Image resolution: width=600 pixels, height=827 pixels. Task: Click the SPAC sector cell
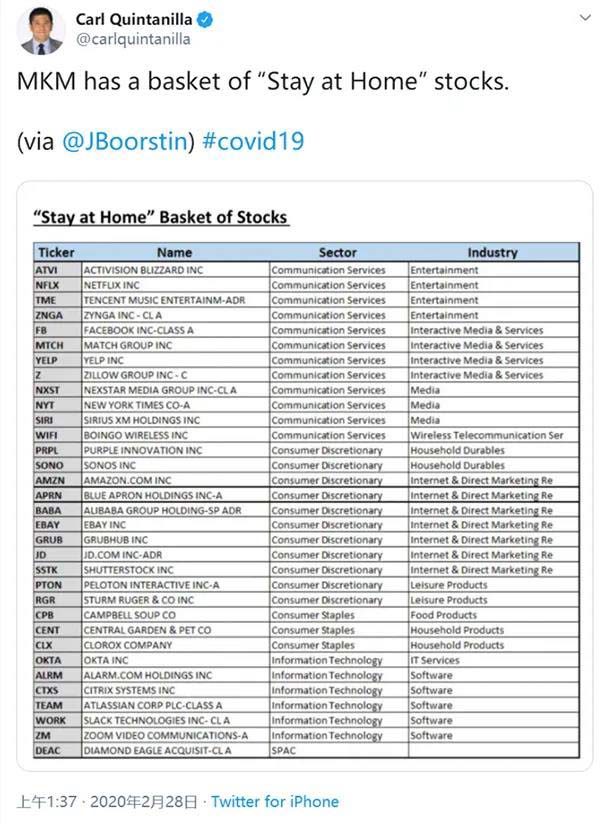285,750
